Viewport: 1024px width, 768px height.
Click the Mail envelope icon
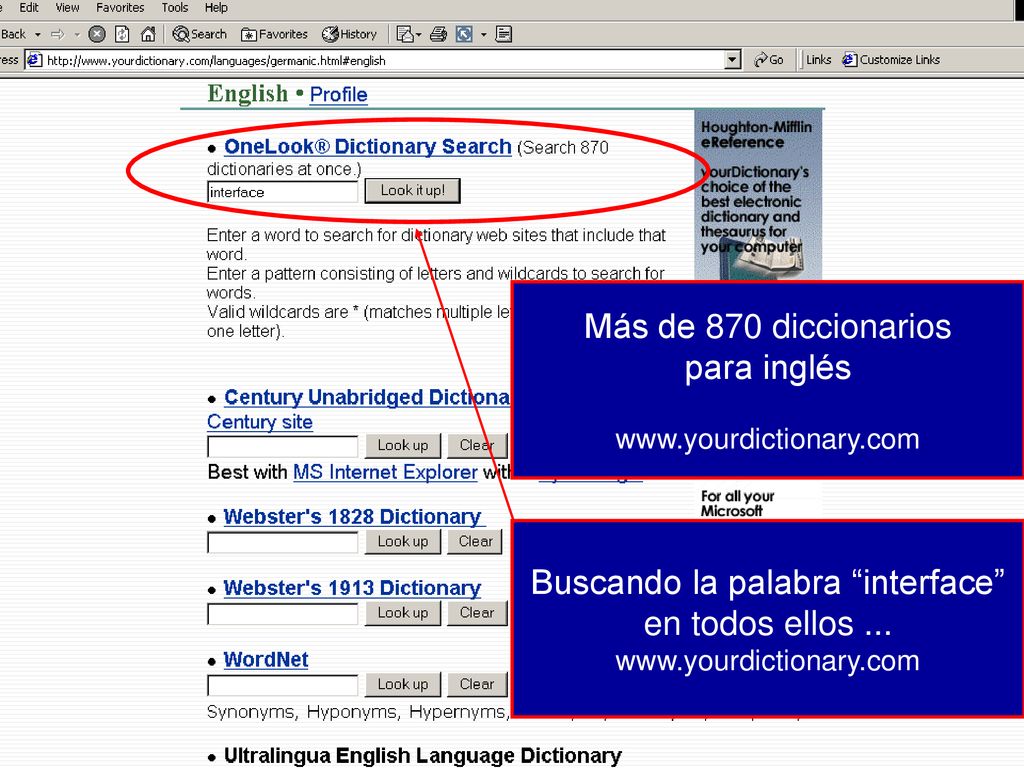tap(404, 34)
